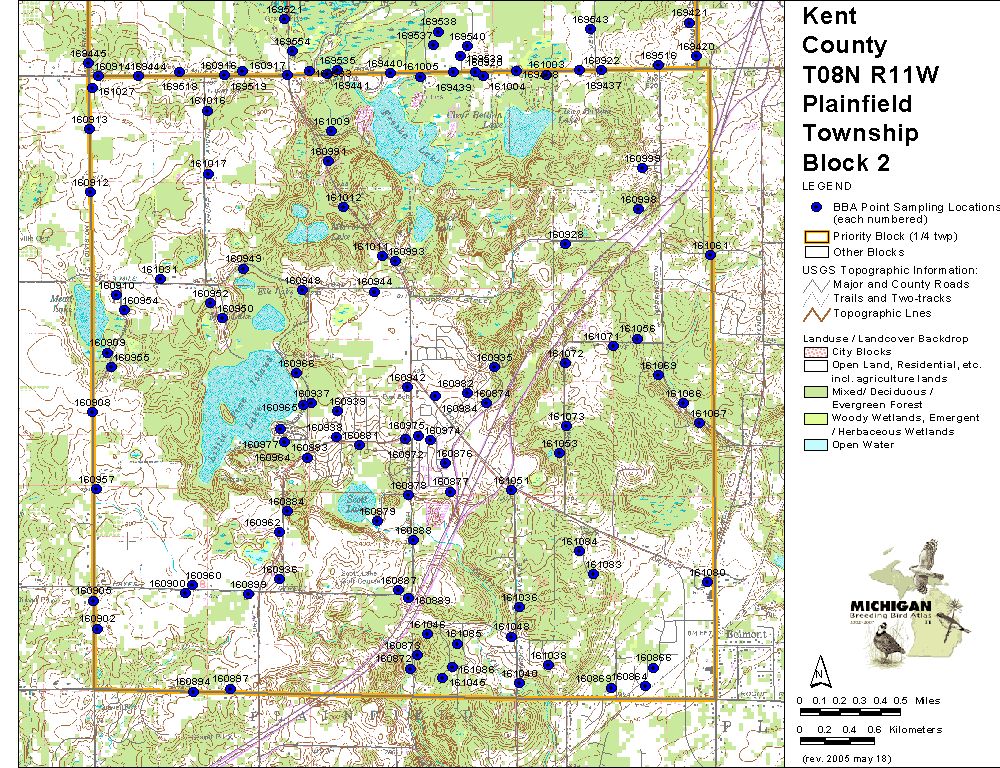Select the City Blocks legend swatch
This screenshot has width=1000, height=768.
click(x=816, y=352)
